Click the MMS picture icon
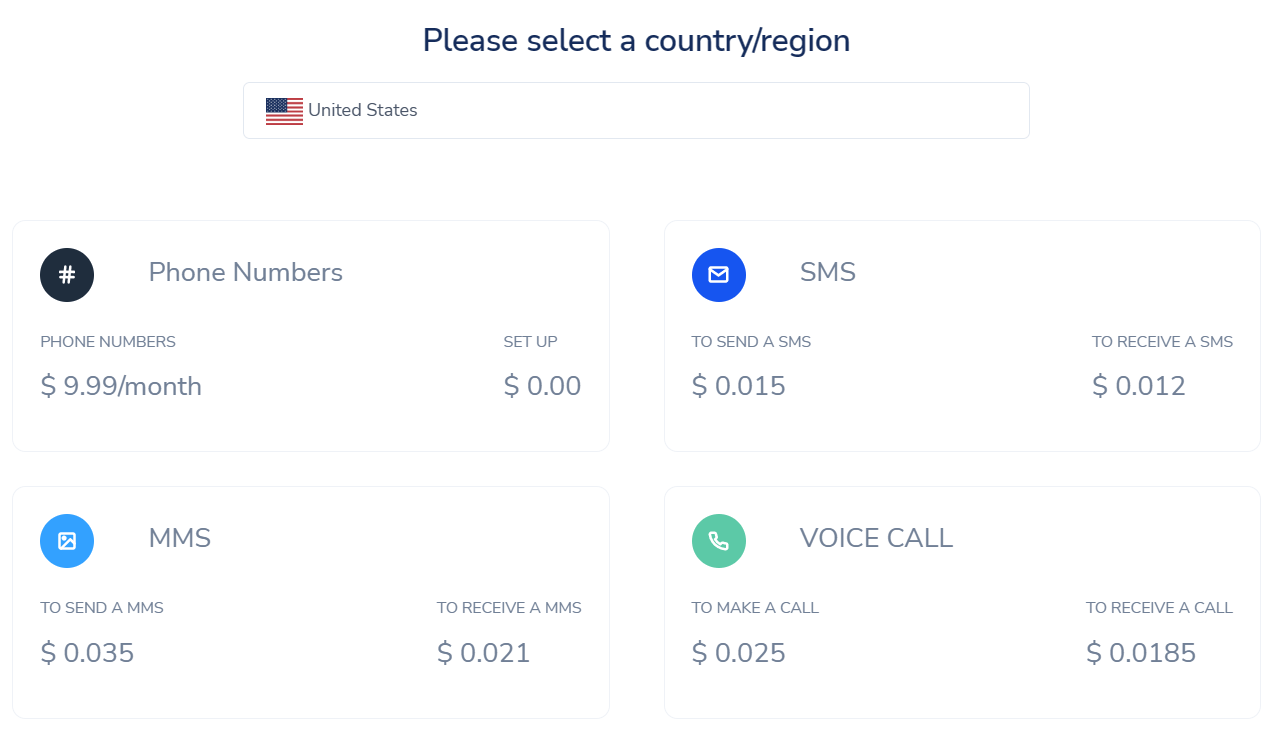This screenshot has width=1272, height=734. click(67, 540)
